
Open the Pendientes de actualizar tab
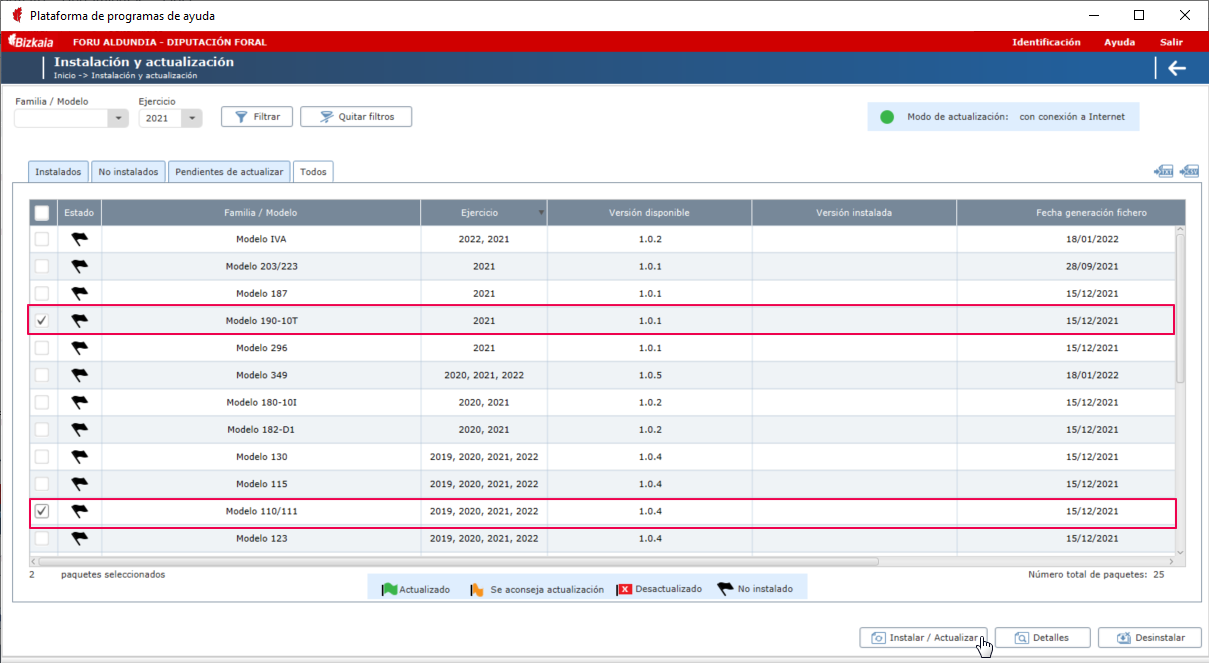[x=229, y=172]
